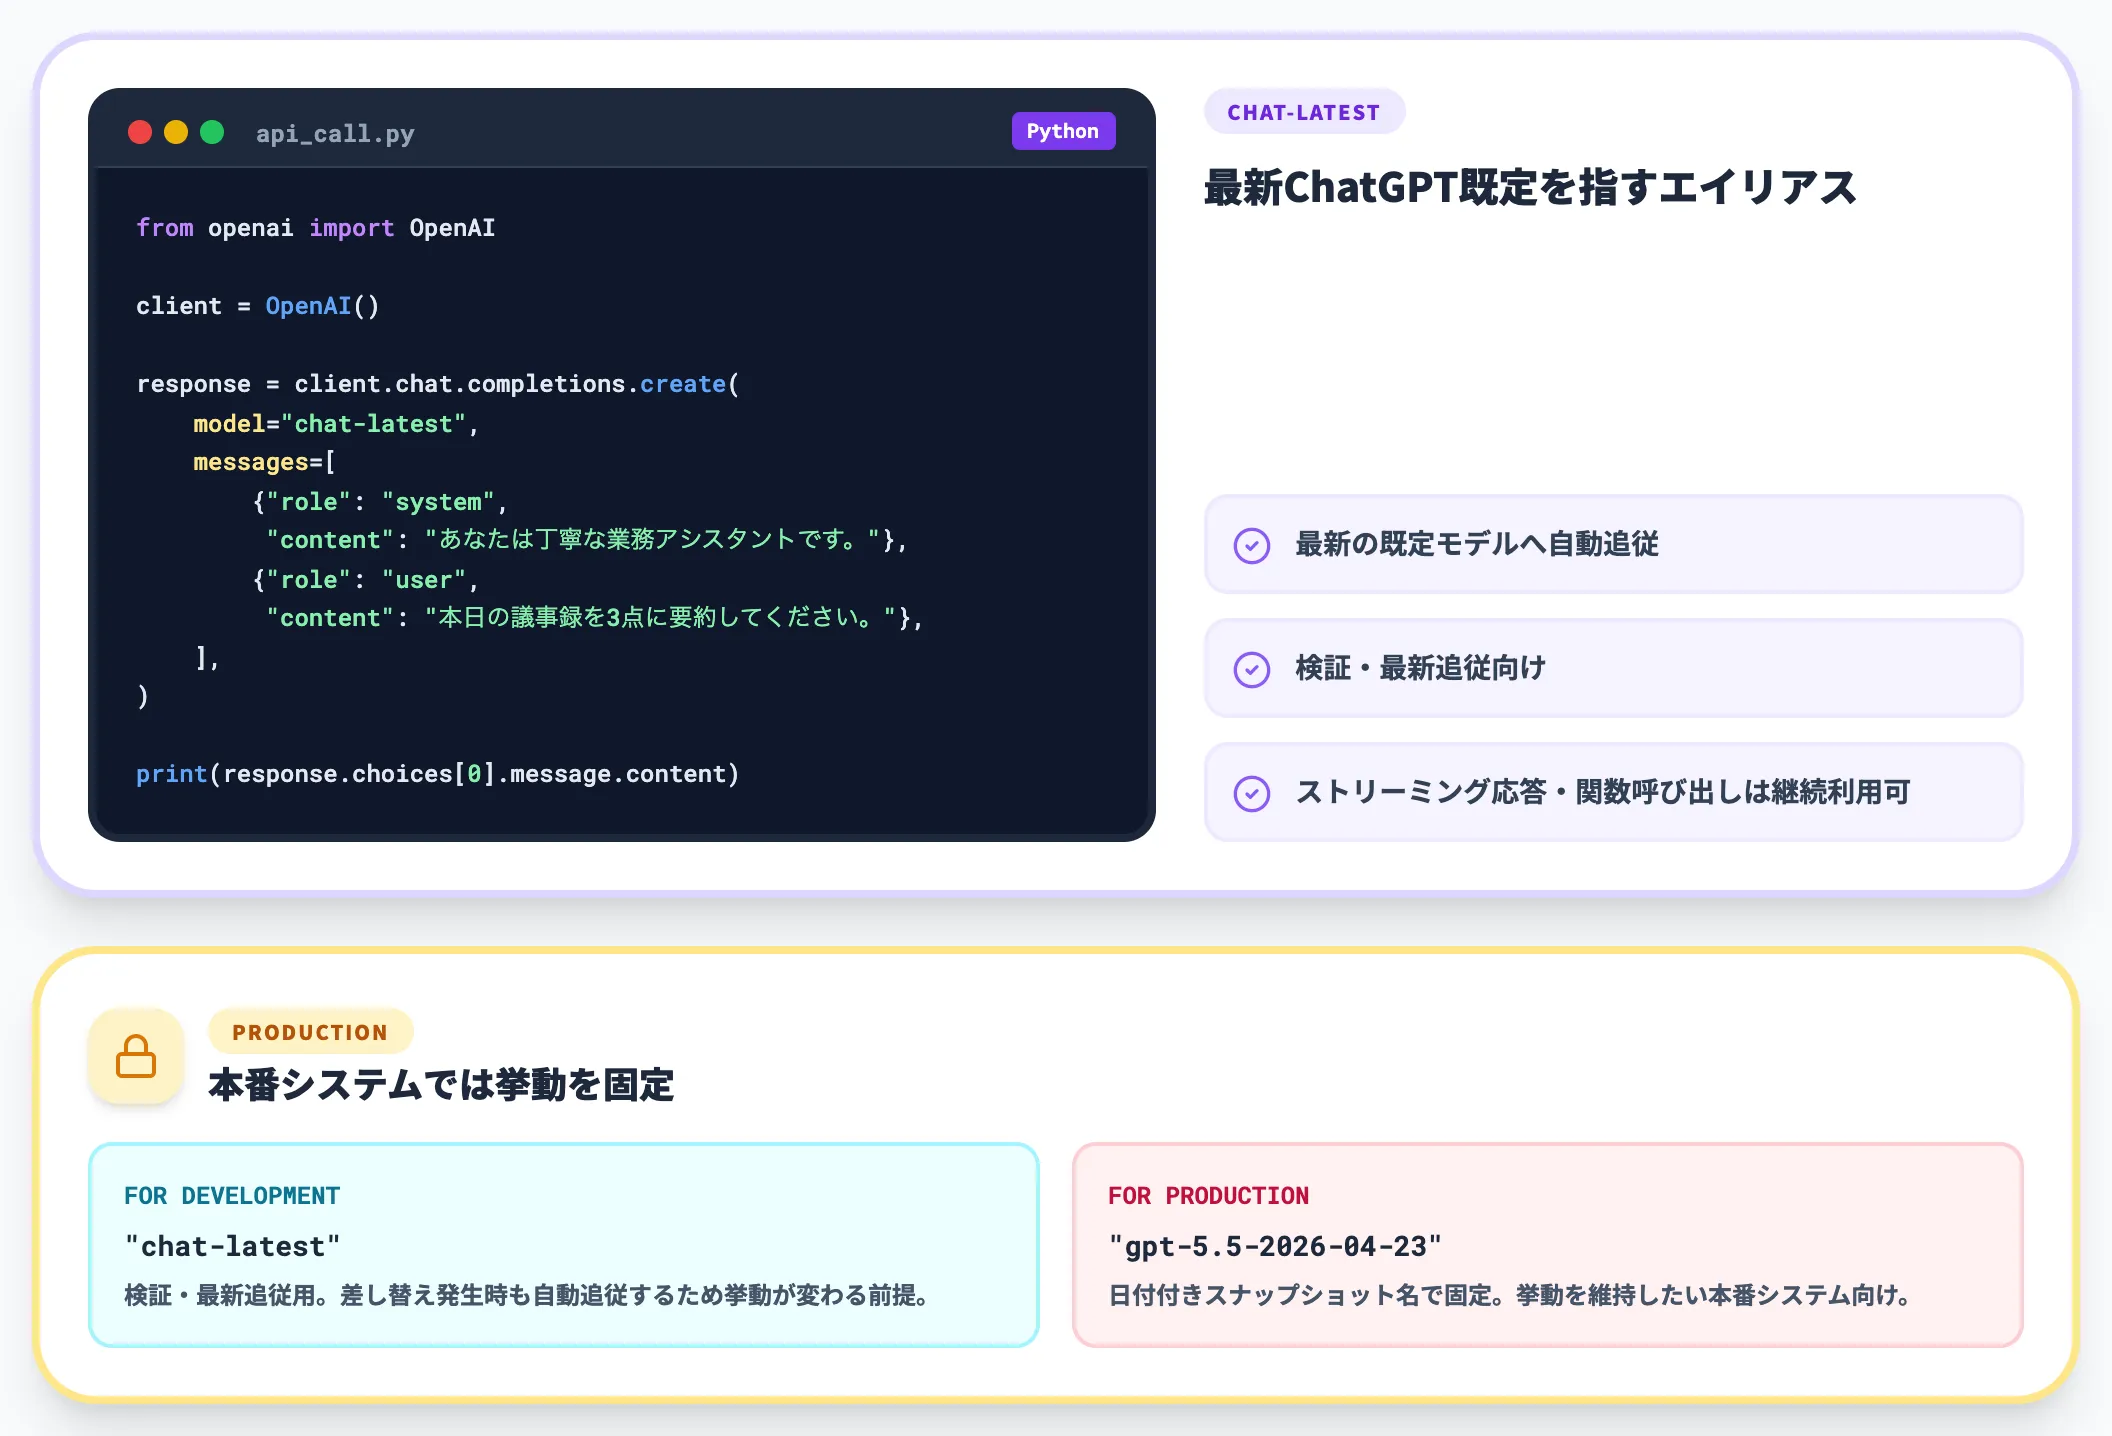Click code line print(response.choices[0].message.content)
The width and height of the screenshot is (2112, 1436).
(438, 774)
